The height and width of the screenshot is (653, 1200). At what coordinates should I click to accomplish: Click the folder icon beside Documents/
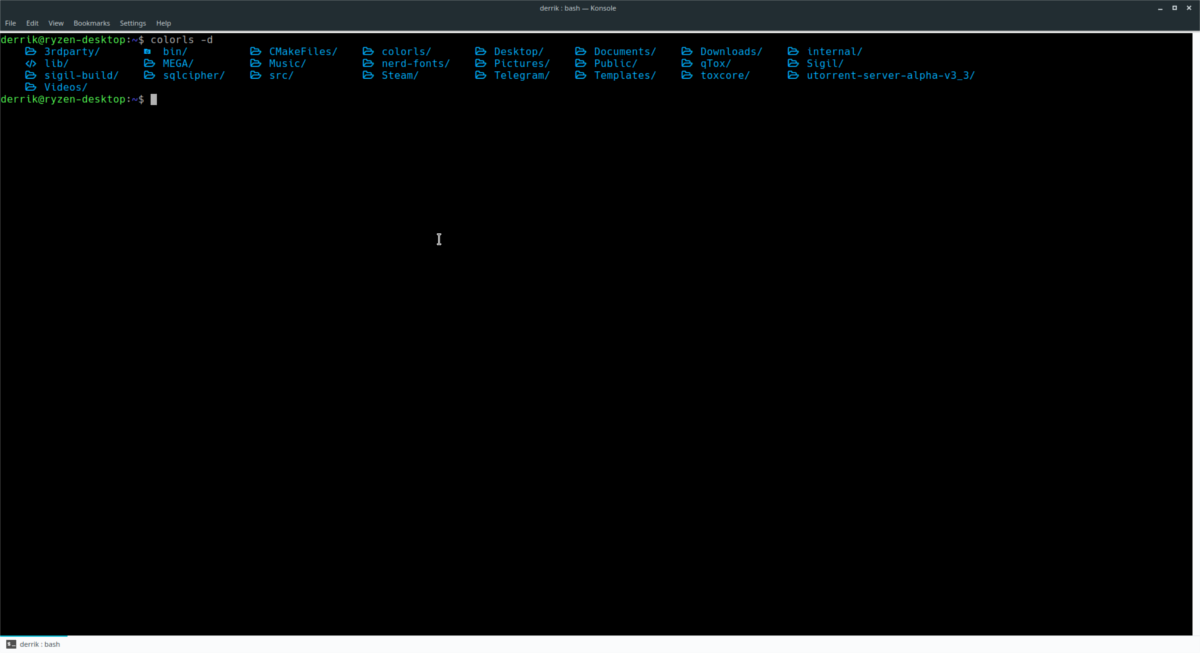pos(580,52)
